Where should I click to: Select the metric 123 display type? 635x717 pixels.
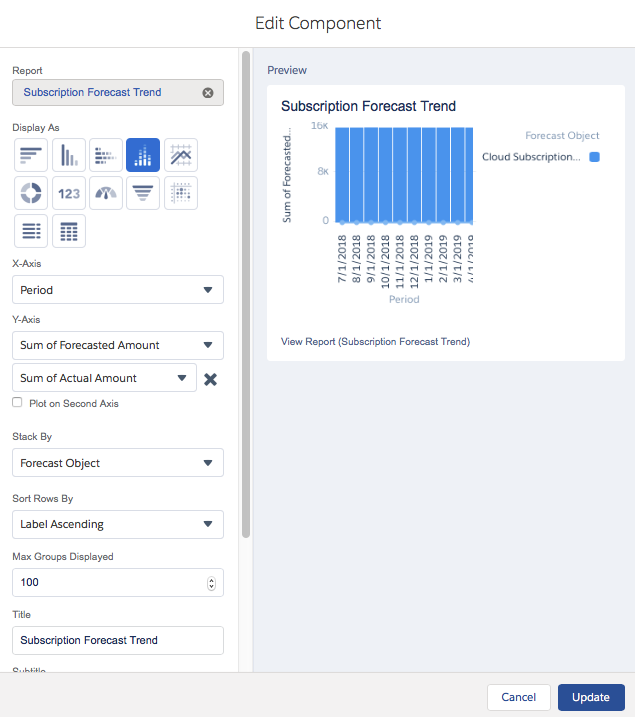[x=68, y=193]
